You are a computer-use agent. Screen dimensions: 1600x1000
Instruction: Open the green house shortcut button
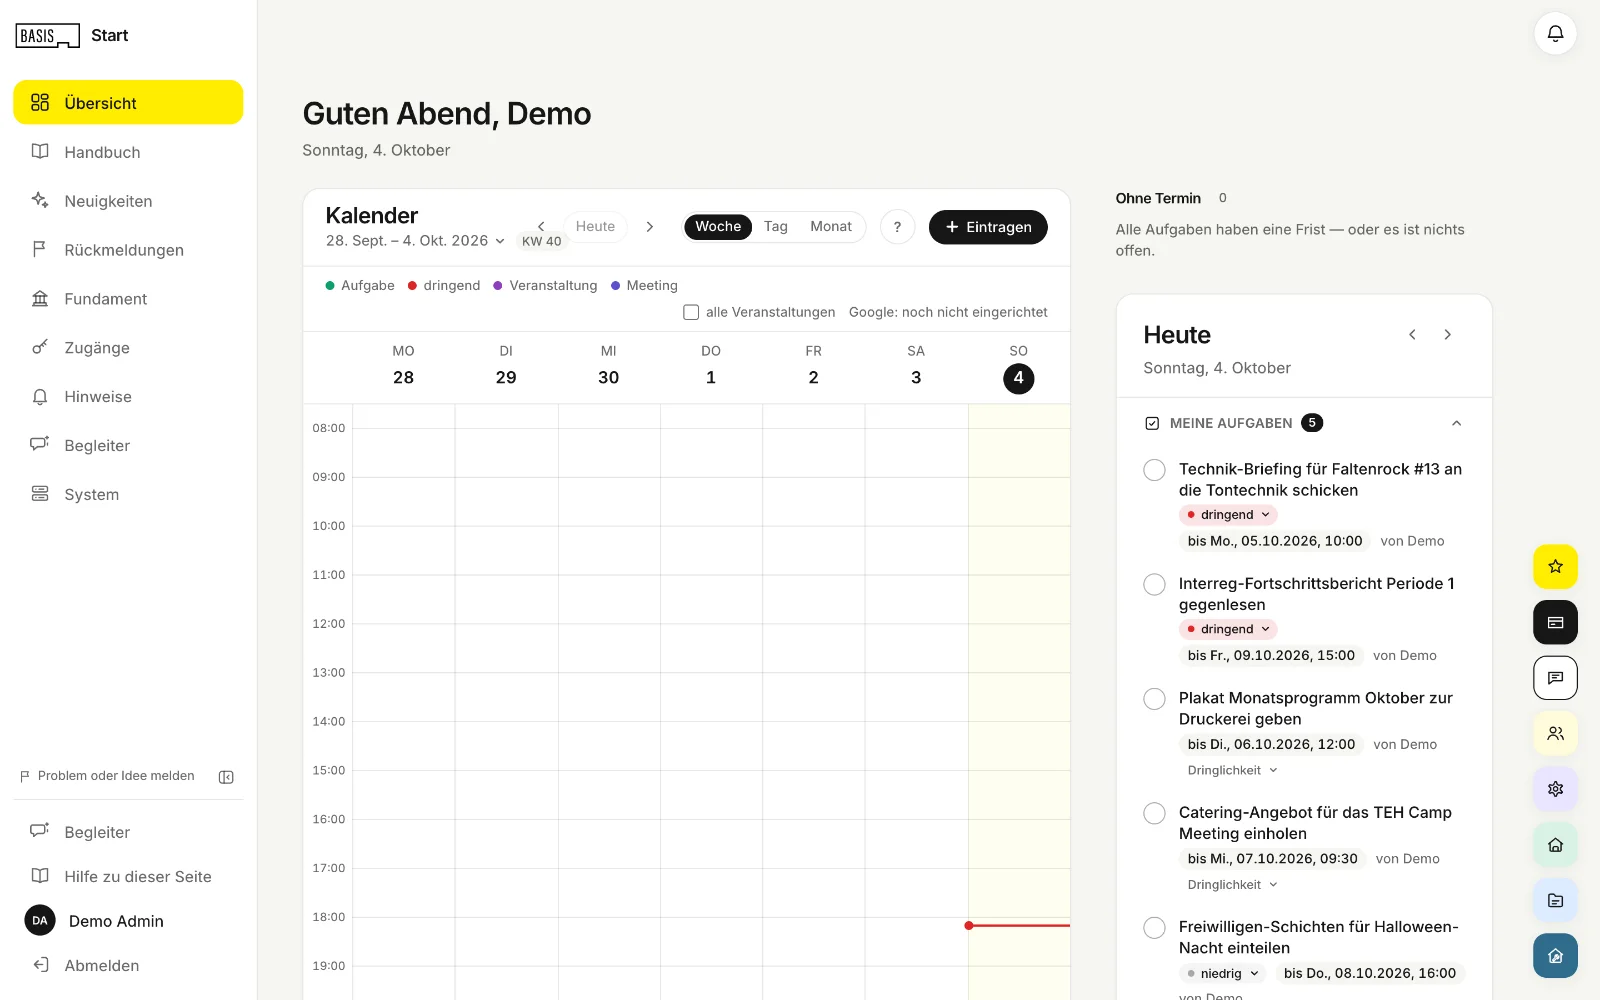[1555, 845]
